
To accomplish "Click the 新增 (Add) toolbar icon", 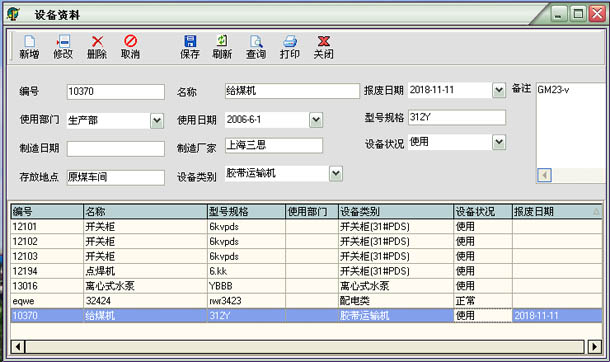I will [x=29, y=47].
